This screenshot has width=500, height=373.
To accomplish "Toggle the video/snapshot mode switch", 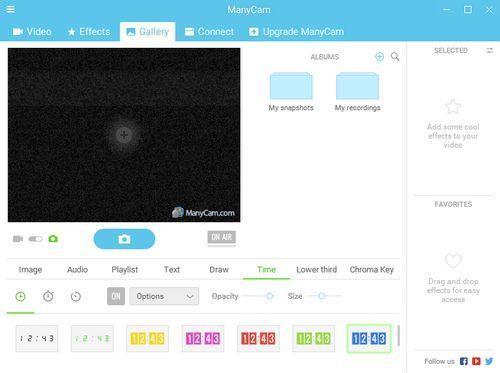I will pyautogui.click(x=36, y=239).
